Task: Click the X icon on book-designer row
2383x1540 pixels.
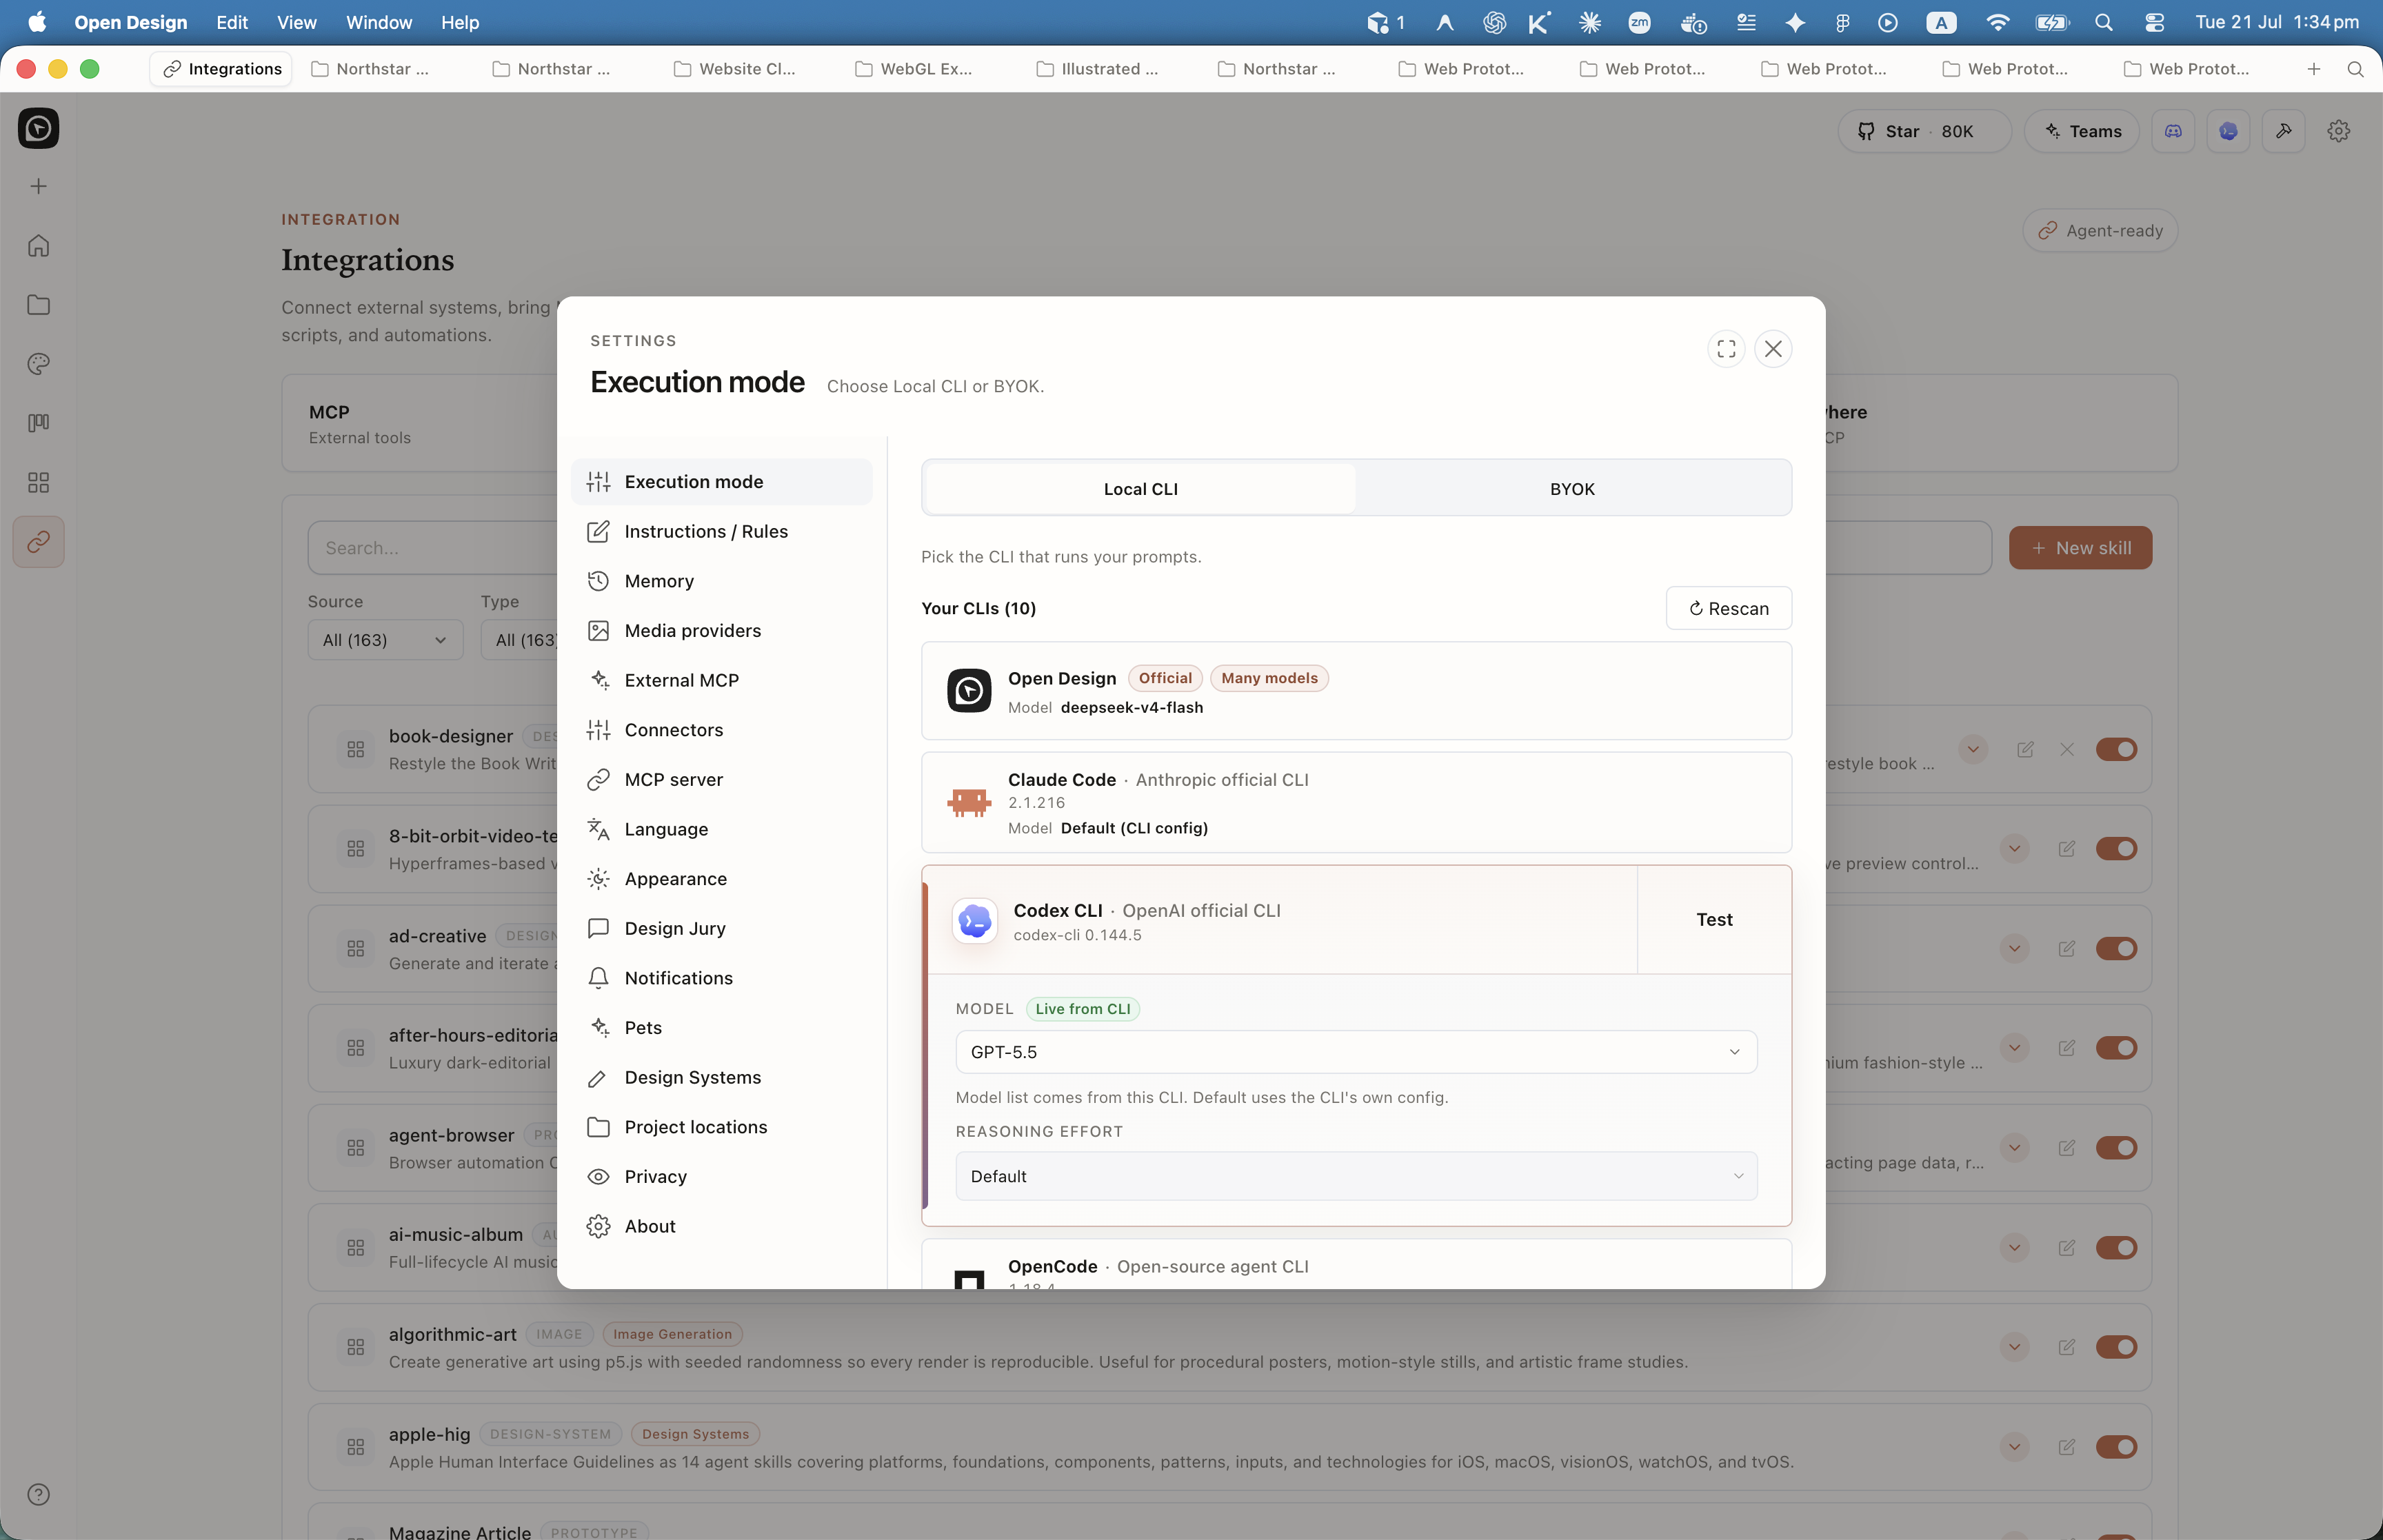Action: pos(2067,749)
